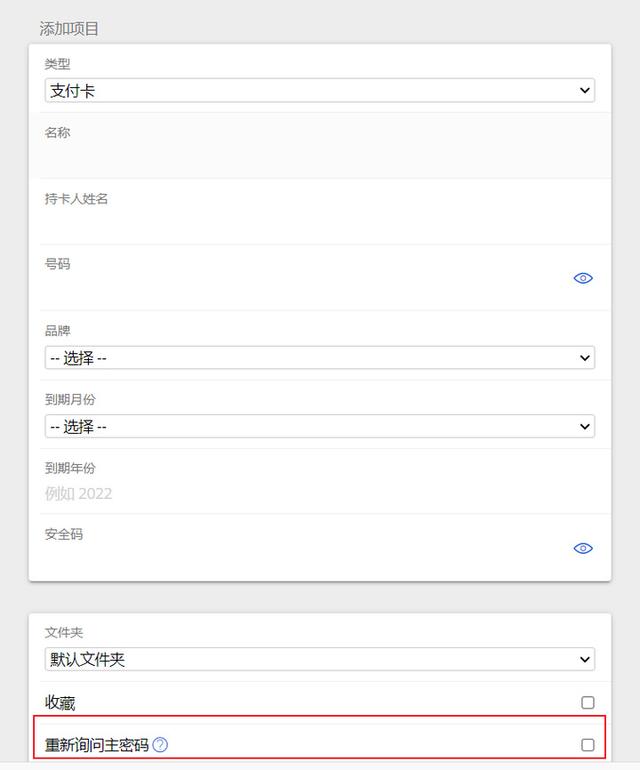Reveal the 安全码 with its eye icon
The width and height of the screenshot is (640, 770).
coord(583,548)
